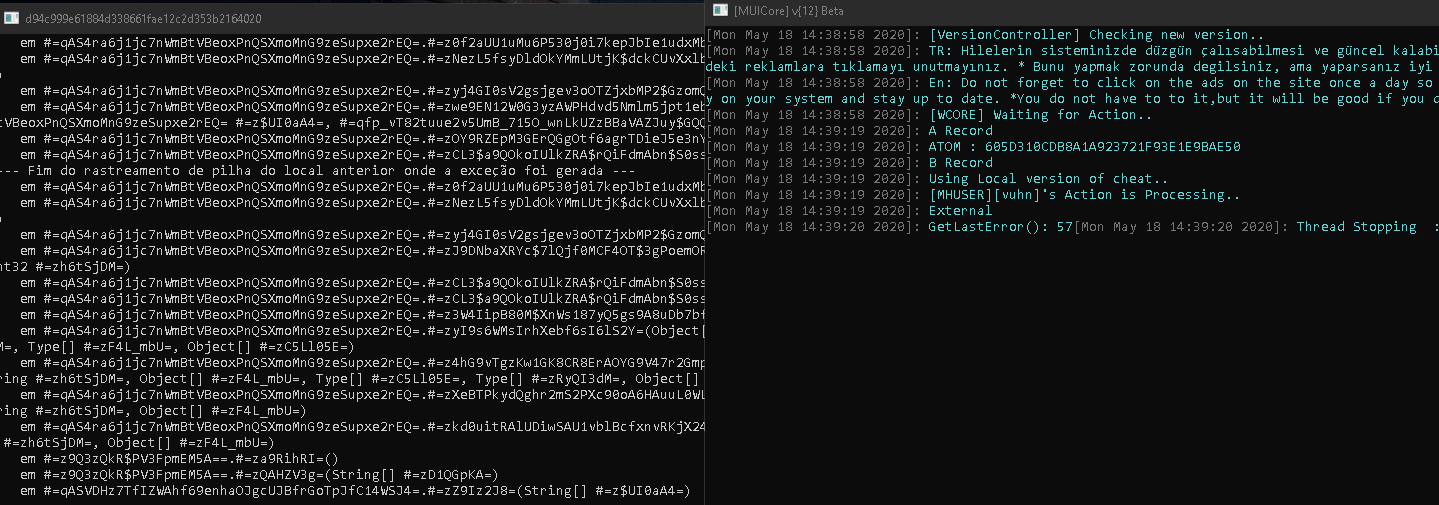The image size is (1439, 505).
Task: Click the 'nt32 #=zh6tSjDM=)' line
Action: coord(65,266)
